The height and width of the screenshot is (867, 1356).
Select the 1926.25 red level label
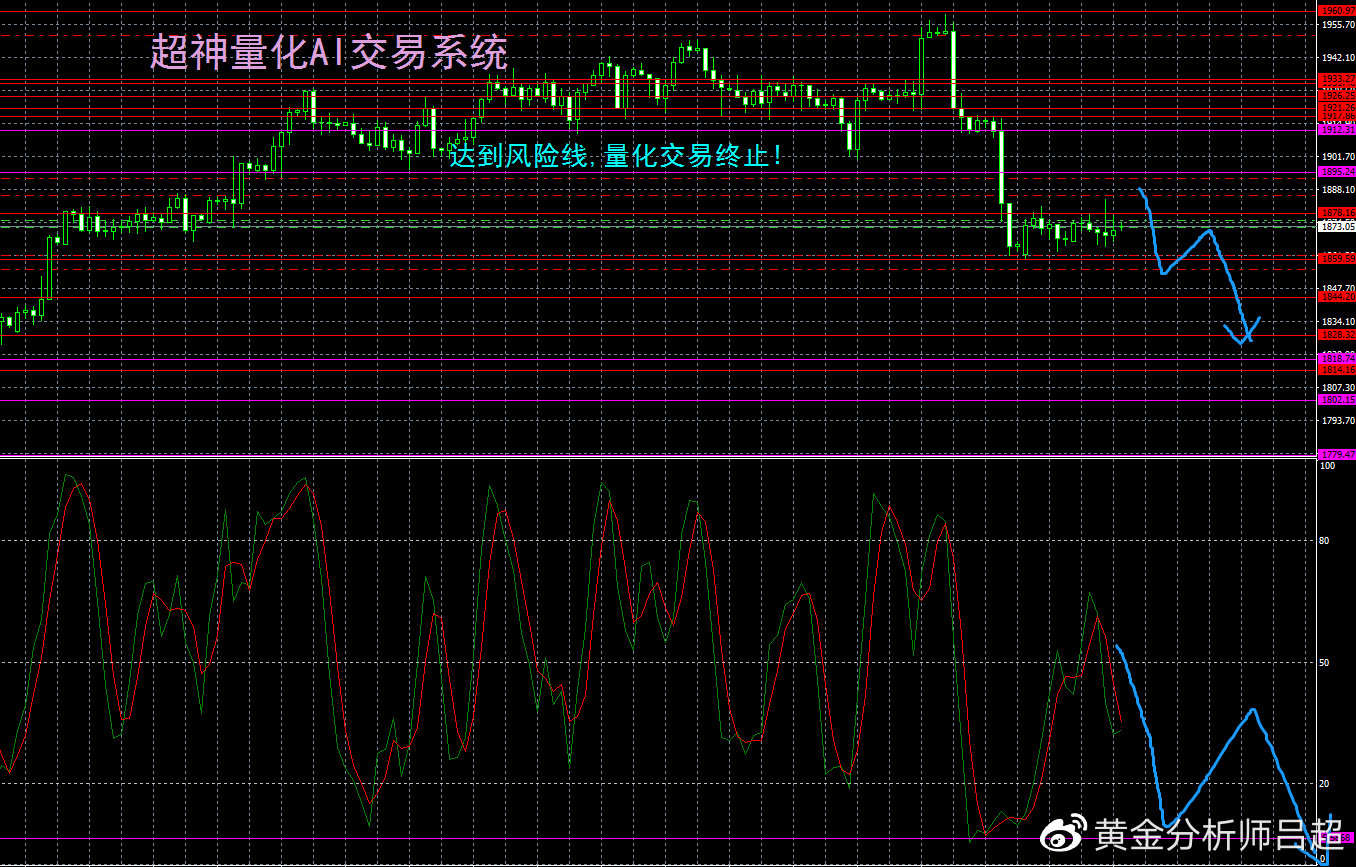[1337, 95]
